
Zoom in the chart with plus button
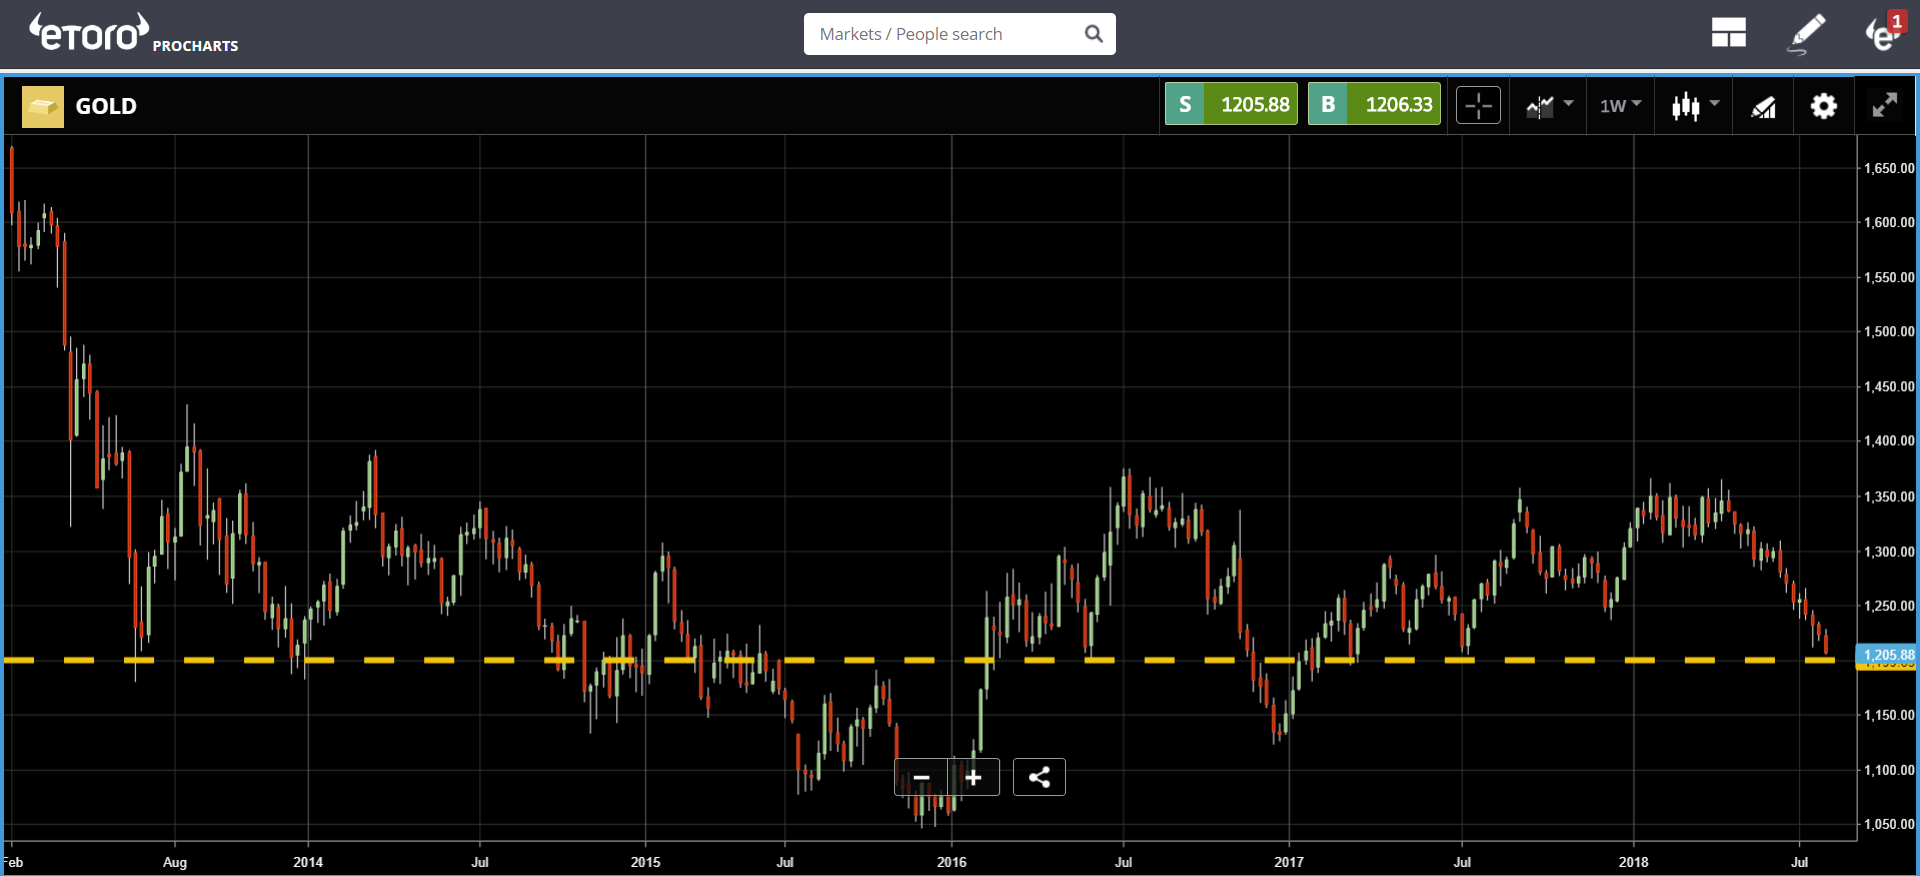click(974, 777)
